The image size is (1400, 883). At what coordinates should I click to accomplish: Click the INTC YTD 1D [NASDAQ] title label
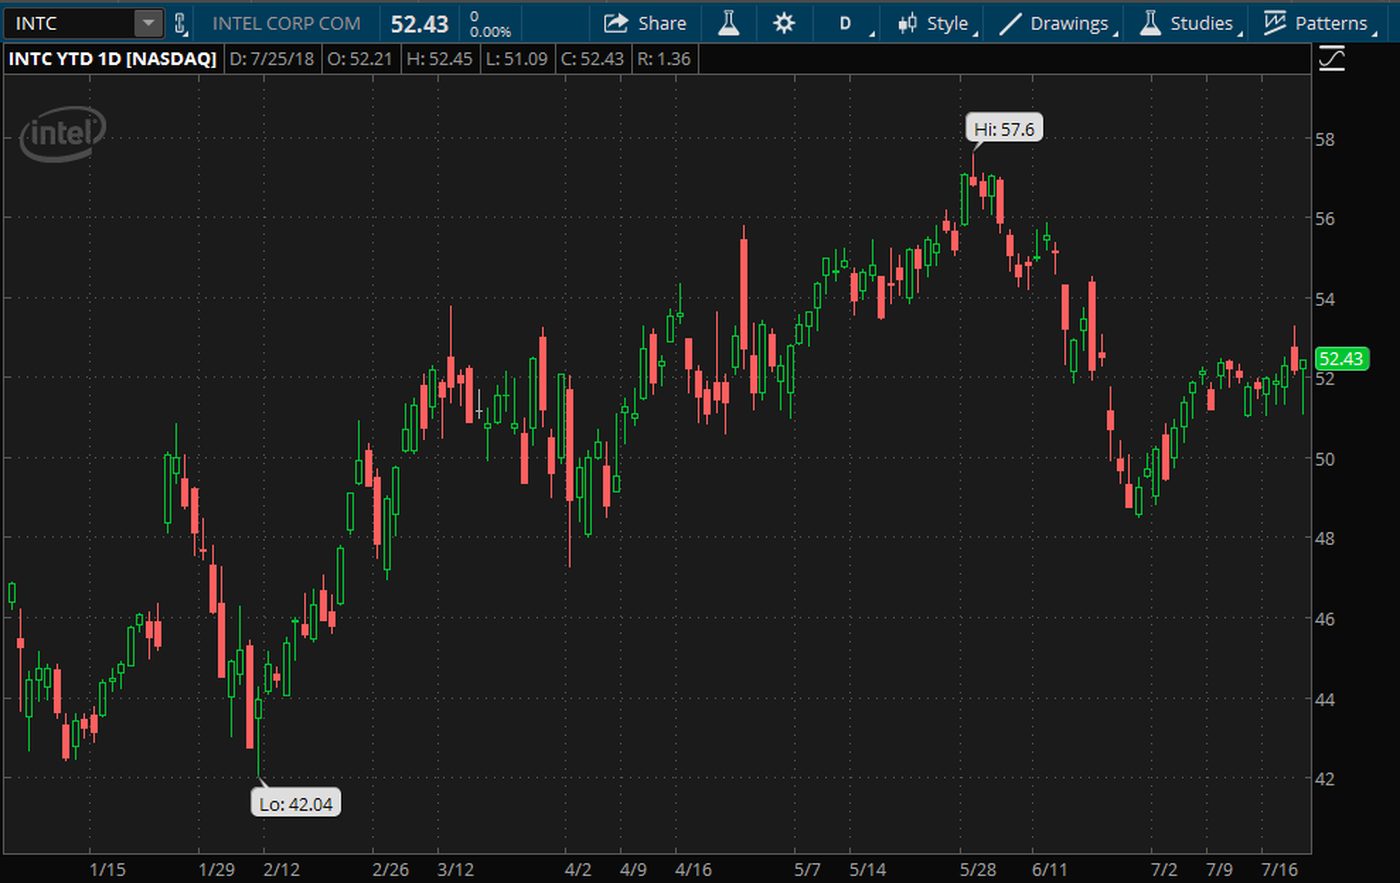112,59
